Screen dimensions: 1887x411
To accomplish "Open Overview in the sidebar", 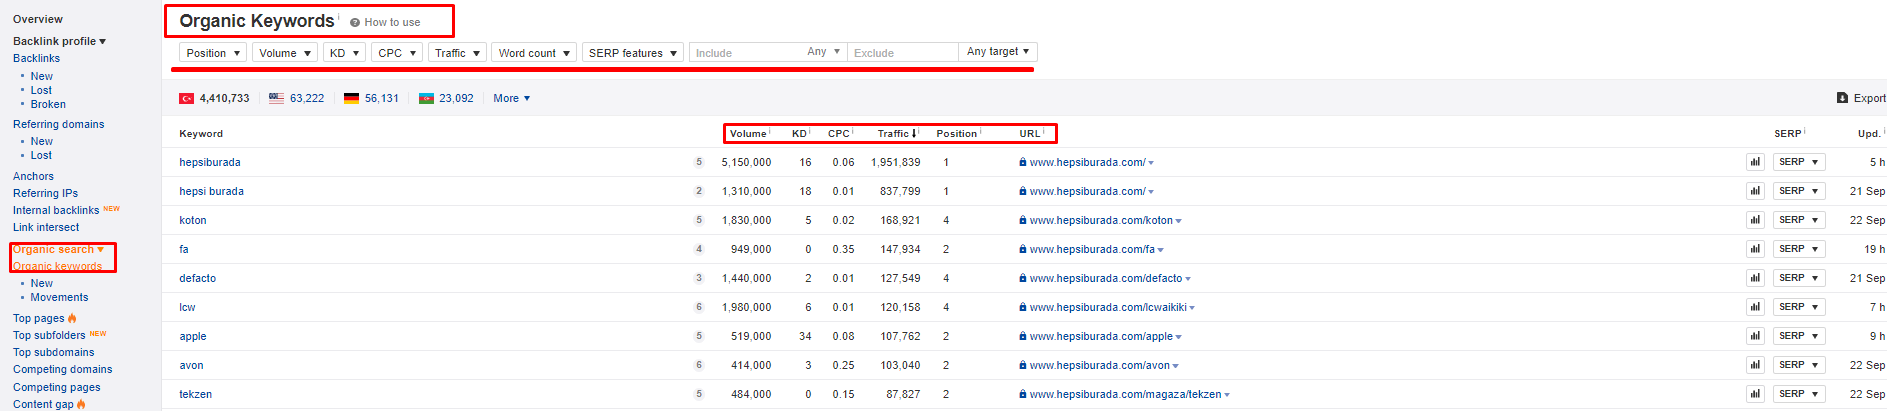I will [x=38, y=19].
